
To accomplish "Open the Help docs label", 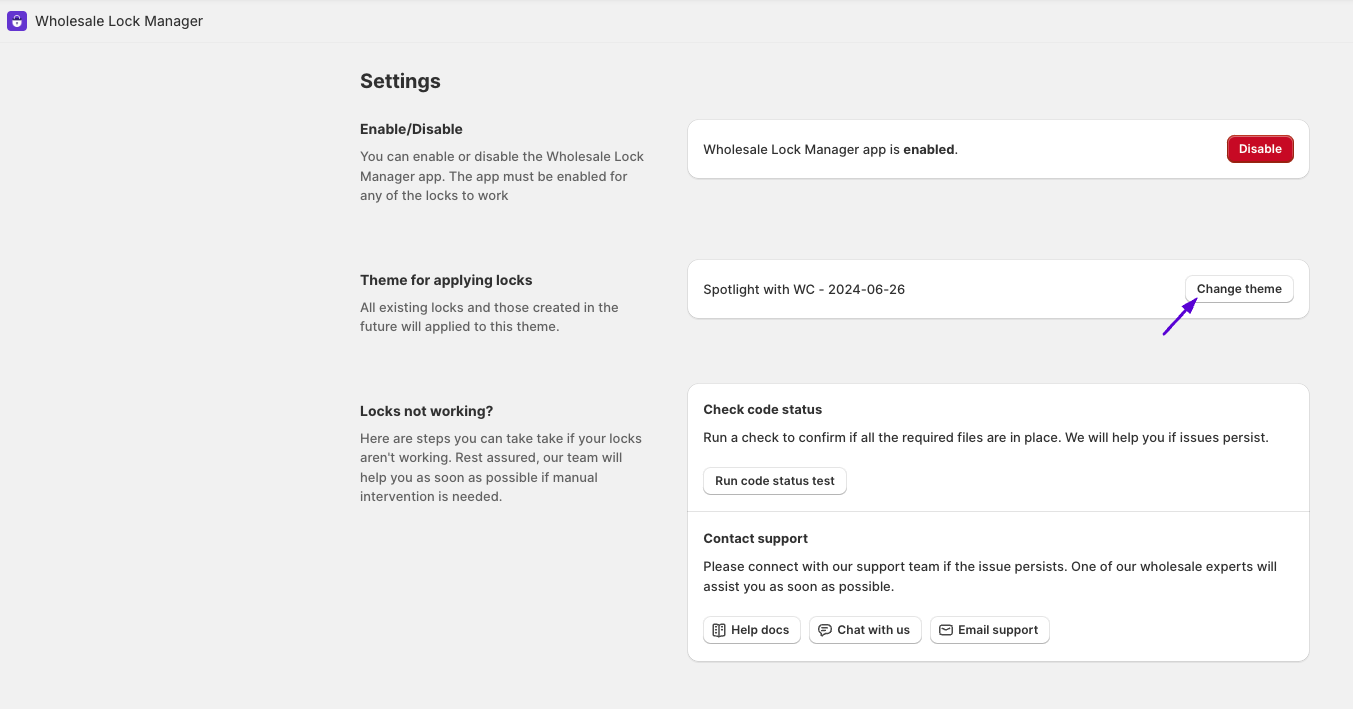I will (760, 630).
